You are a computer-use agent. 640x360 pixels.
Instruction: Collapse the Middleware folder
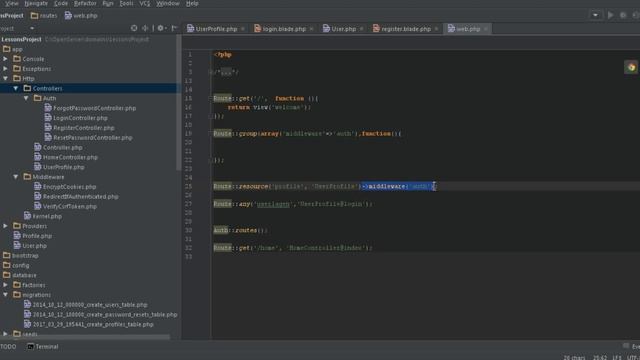tap(16, 177)
